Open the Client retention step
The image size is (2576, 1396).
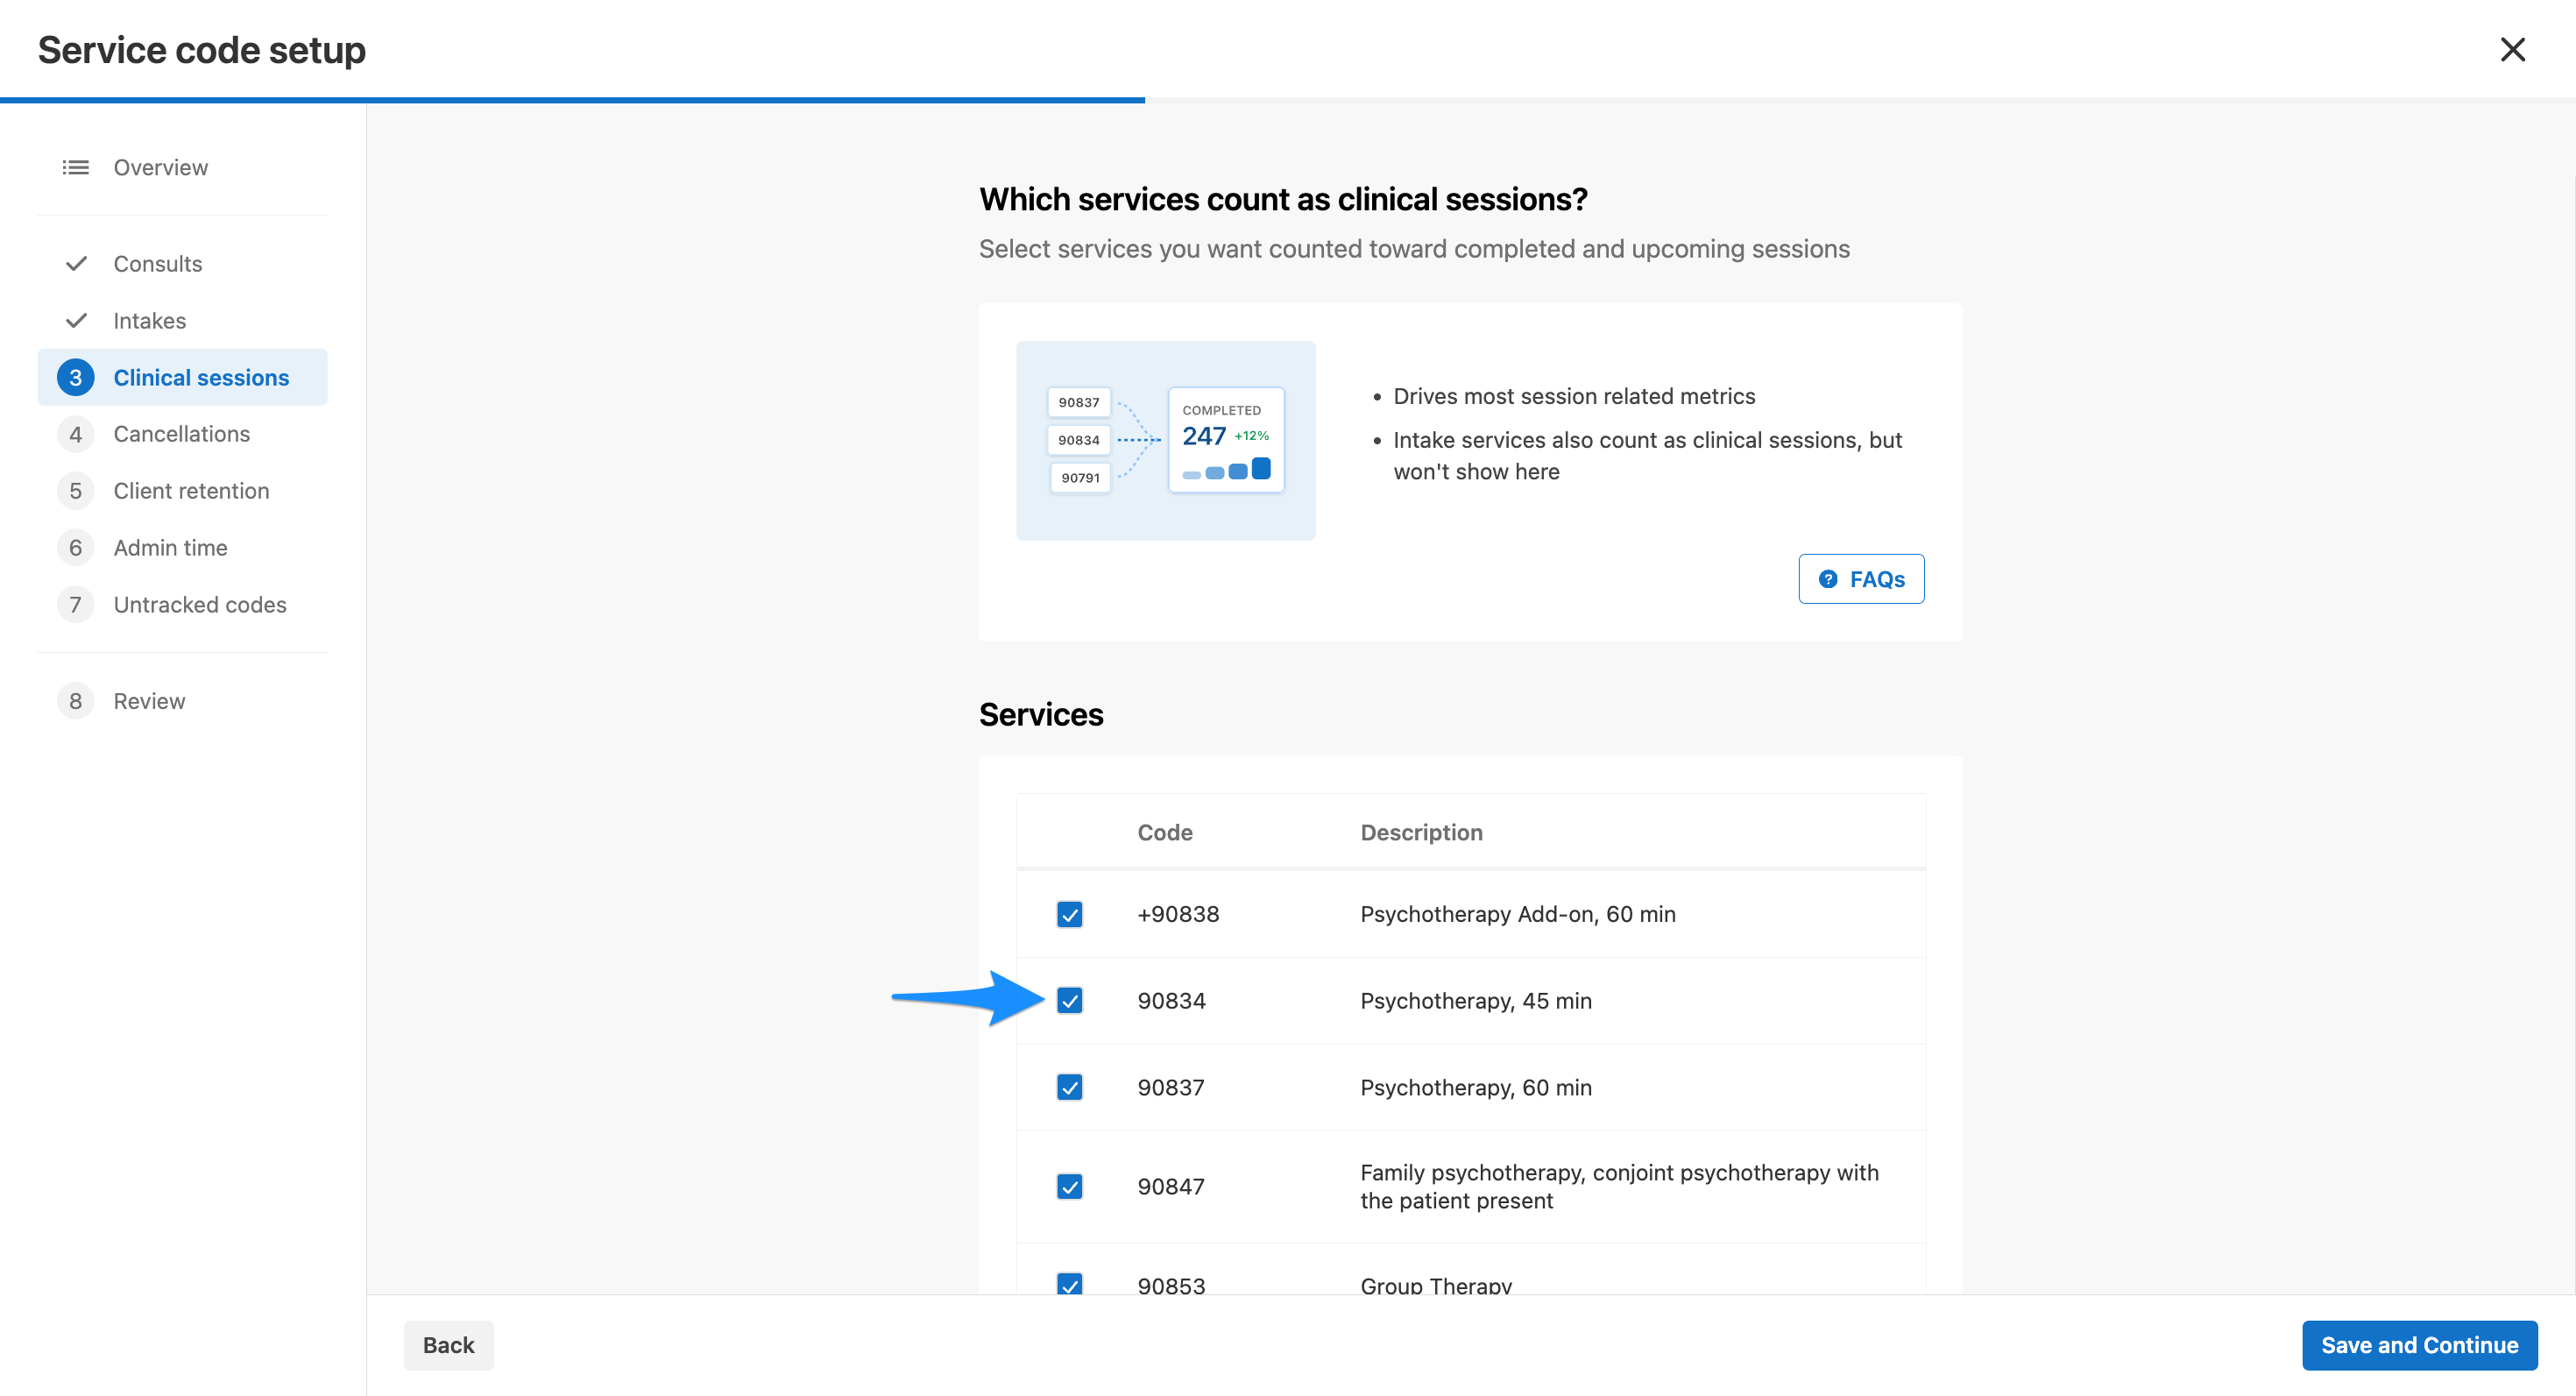[182, 491]
